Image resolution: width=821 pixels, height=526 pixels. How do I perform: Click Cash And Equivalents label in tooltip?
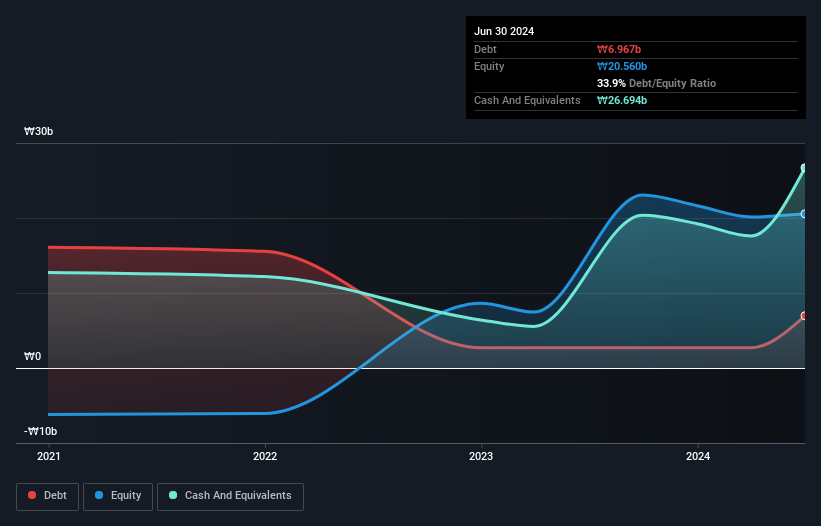coord(527,100)
